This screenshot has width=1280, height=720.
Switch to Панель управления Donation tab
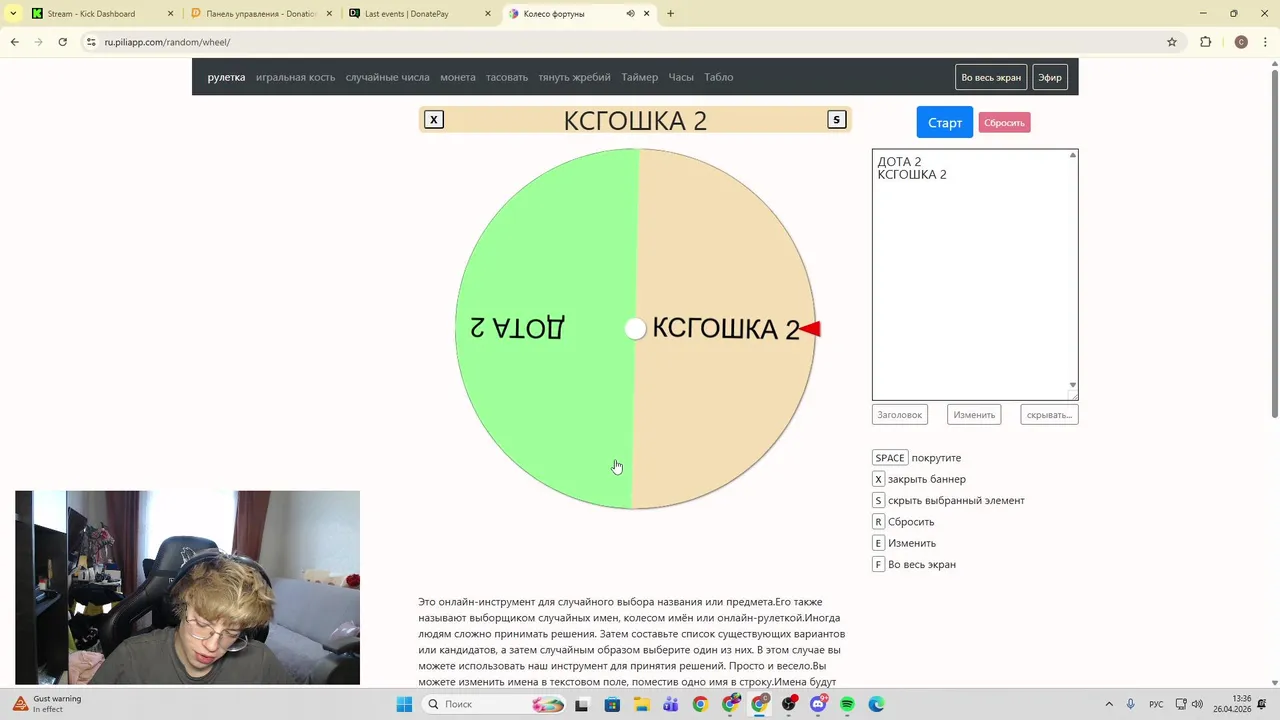[x=261, y=14]
